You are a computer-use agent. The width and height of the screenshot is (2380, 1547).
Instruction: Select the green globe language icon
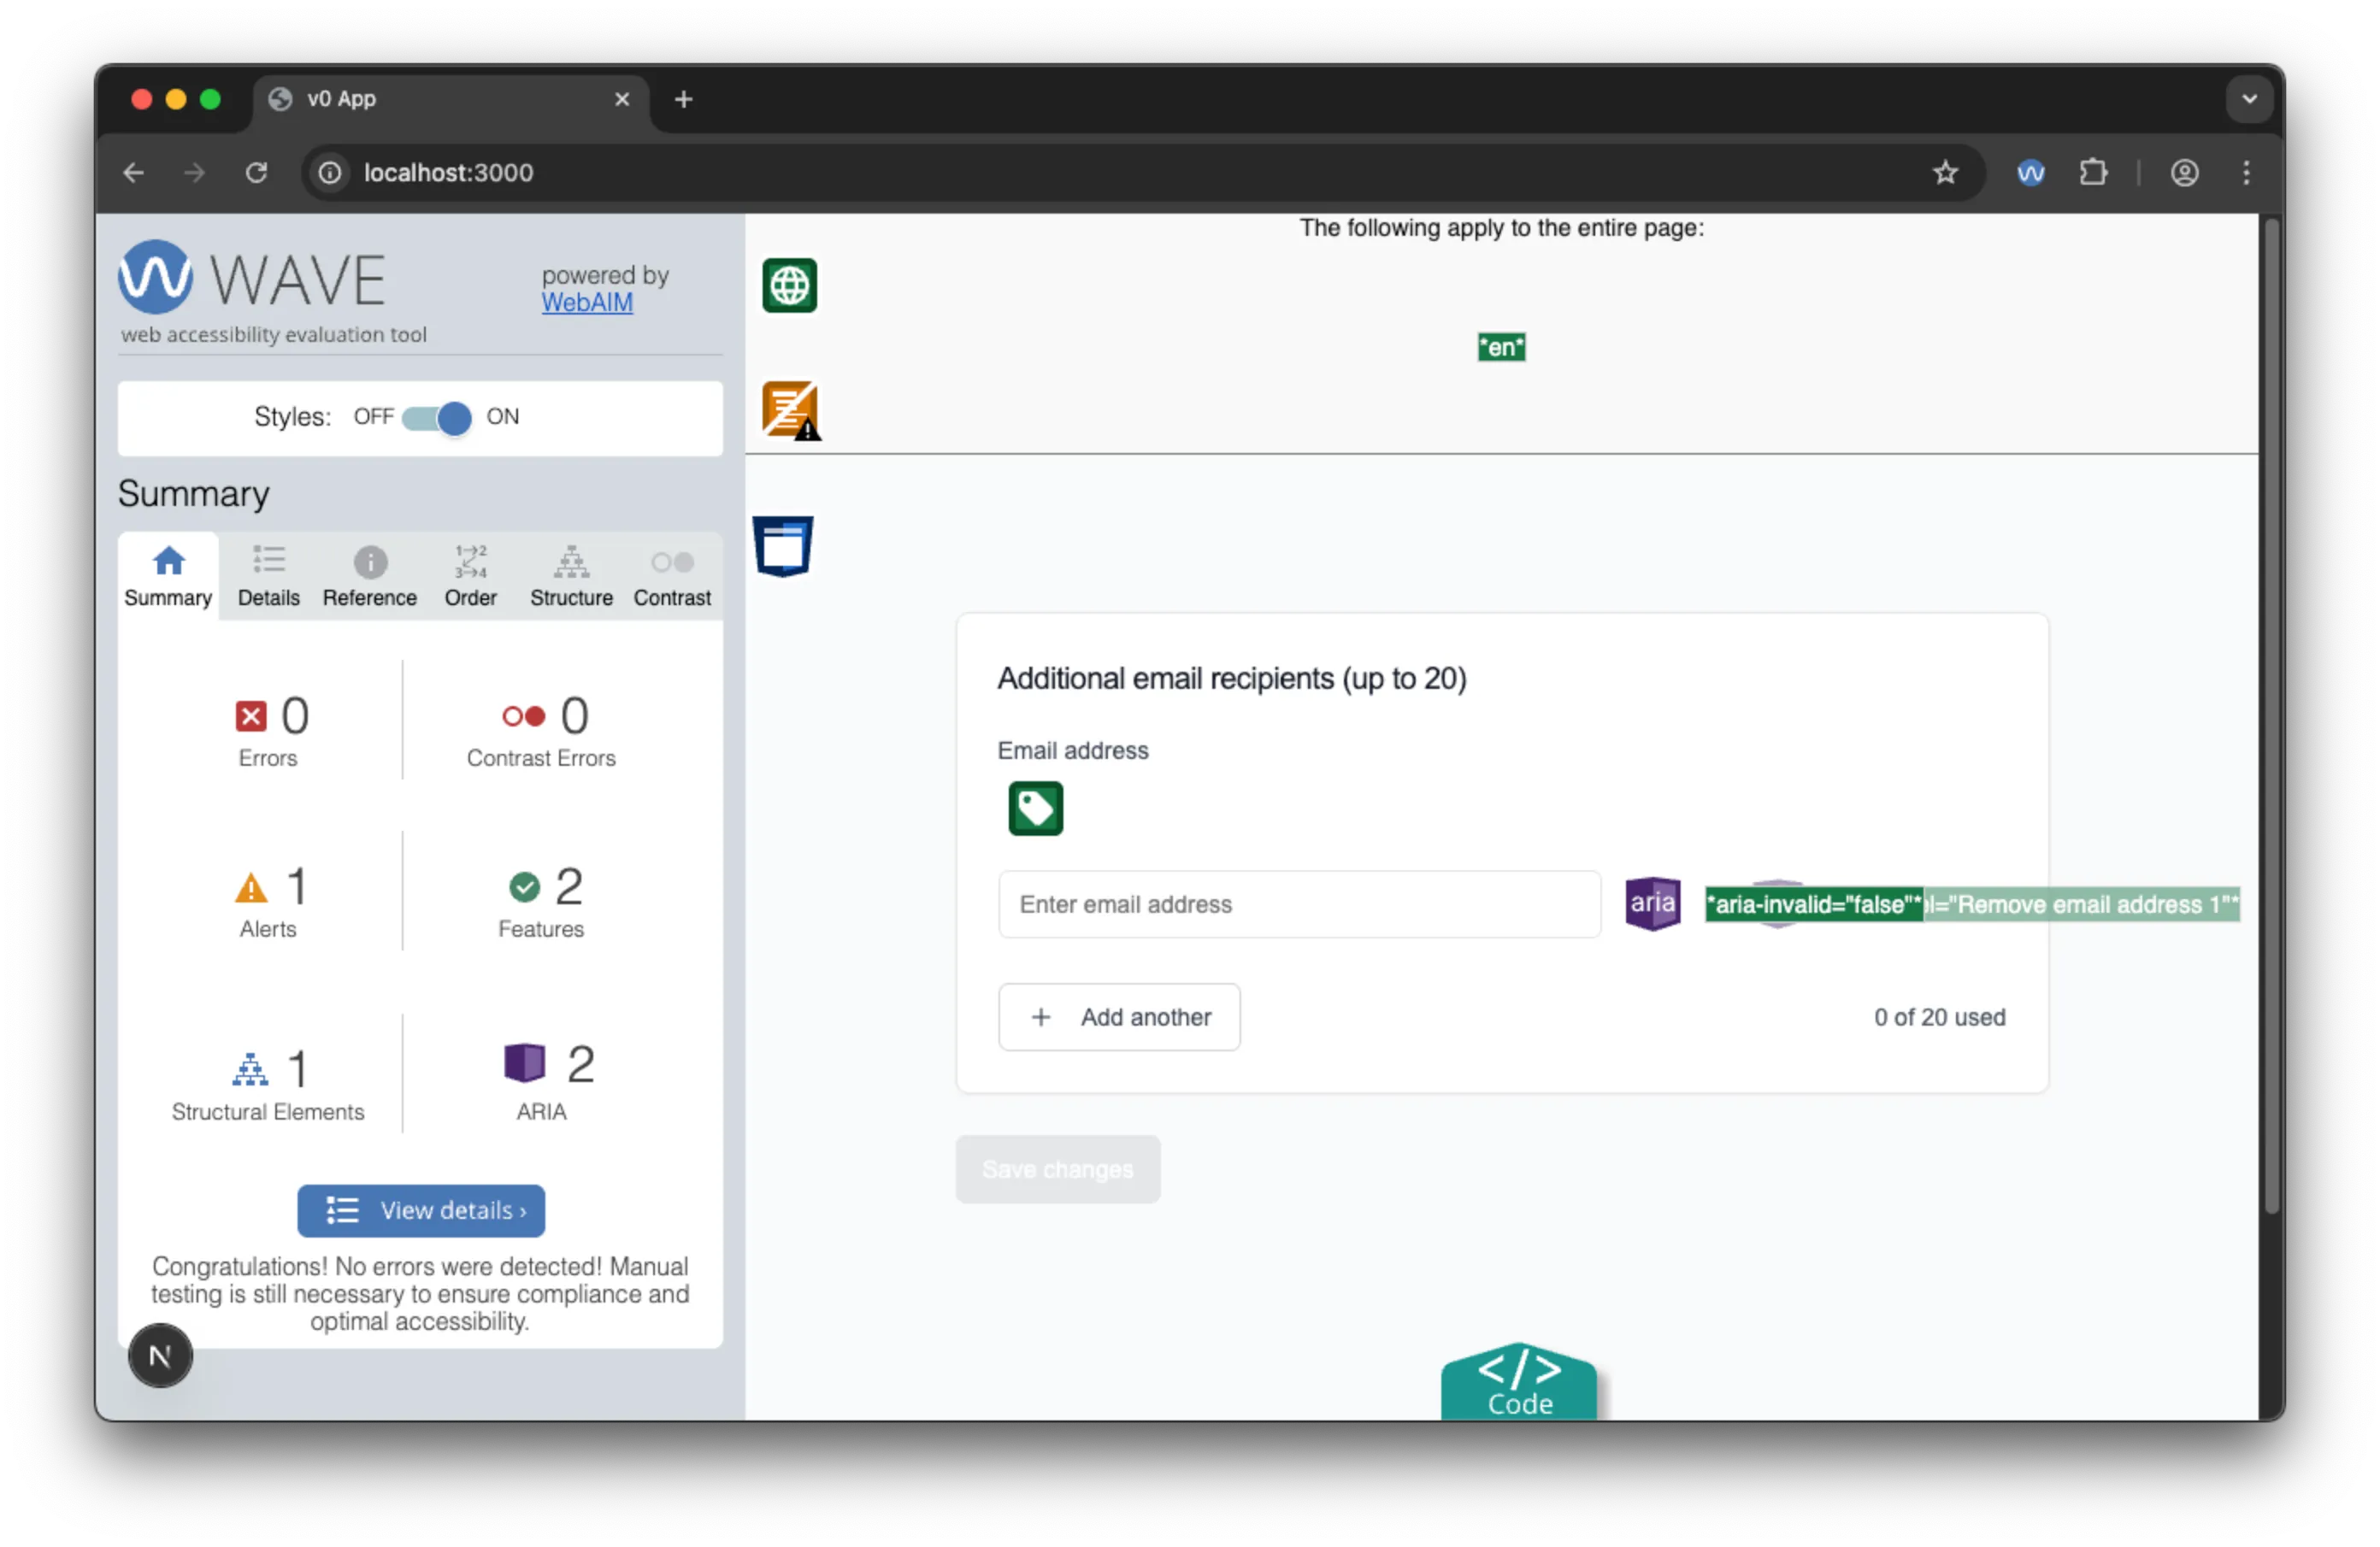(789, 286)
